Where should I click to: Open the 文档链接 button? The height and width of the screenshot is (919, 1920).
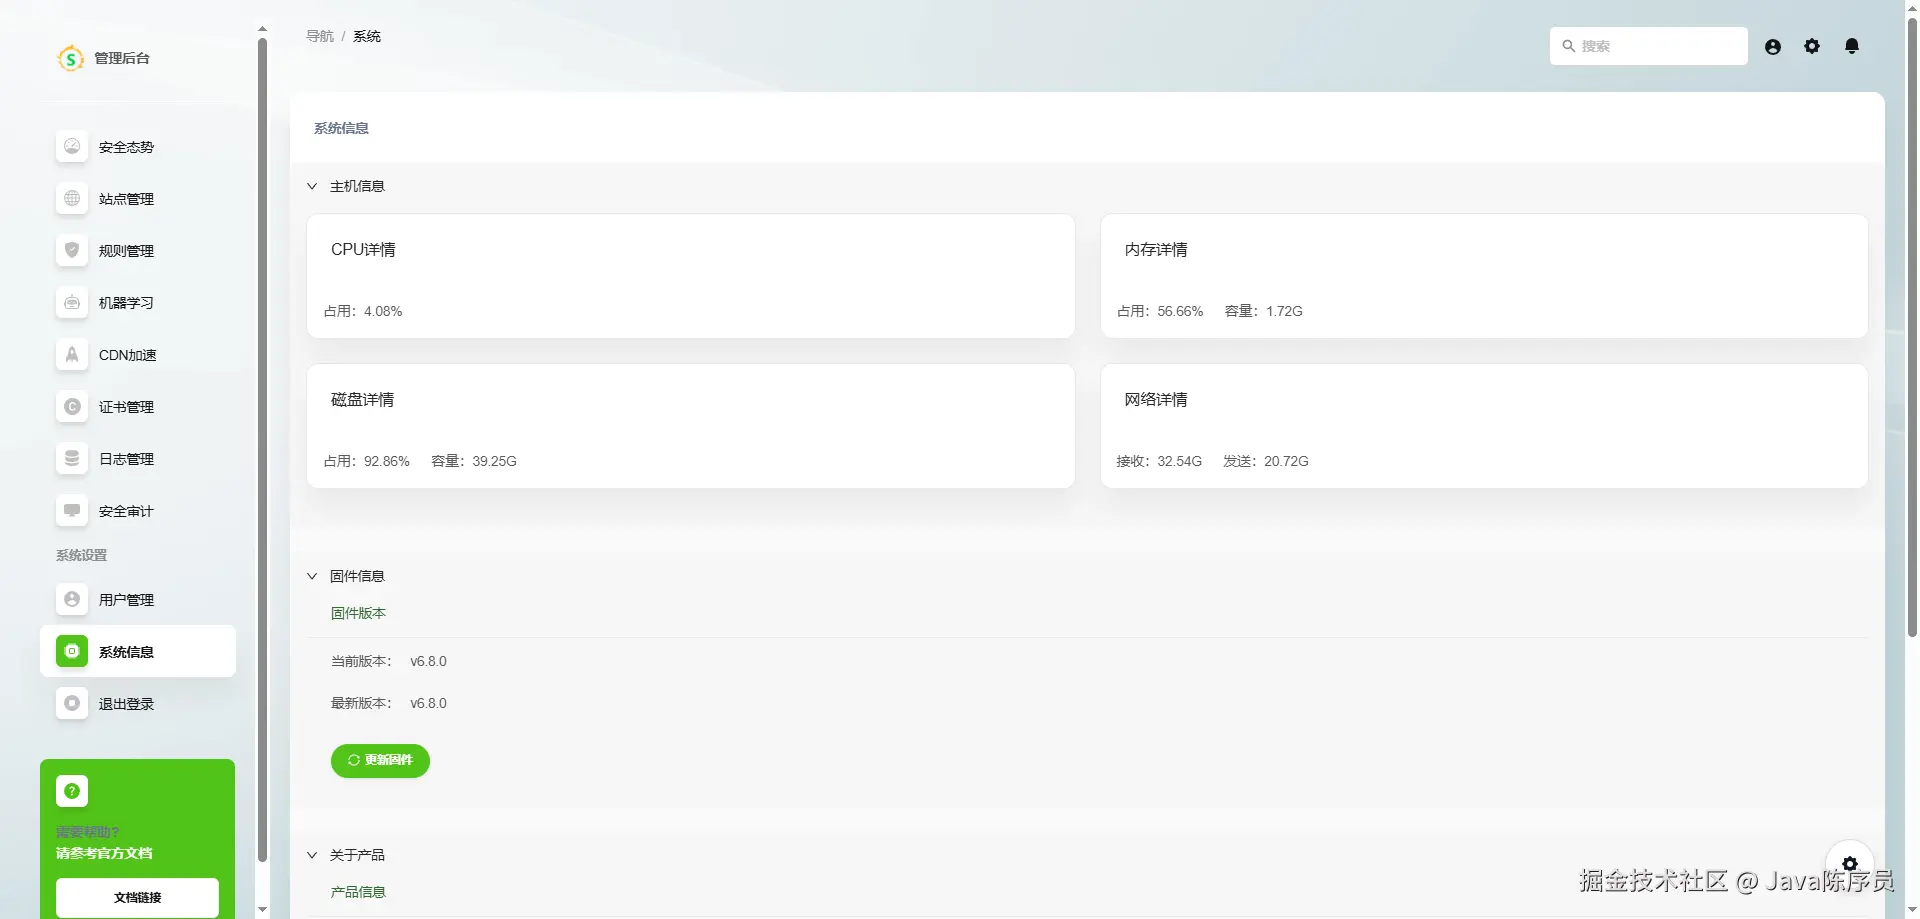[x=137, y=898]
